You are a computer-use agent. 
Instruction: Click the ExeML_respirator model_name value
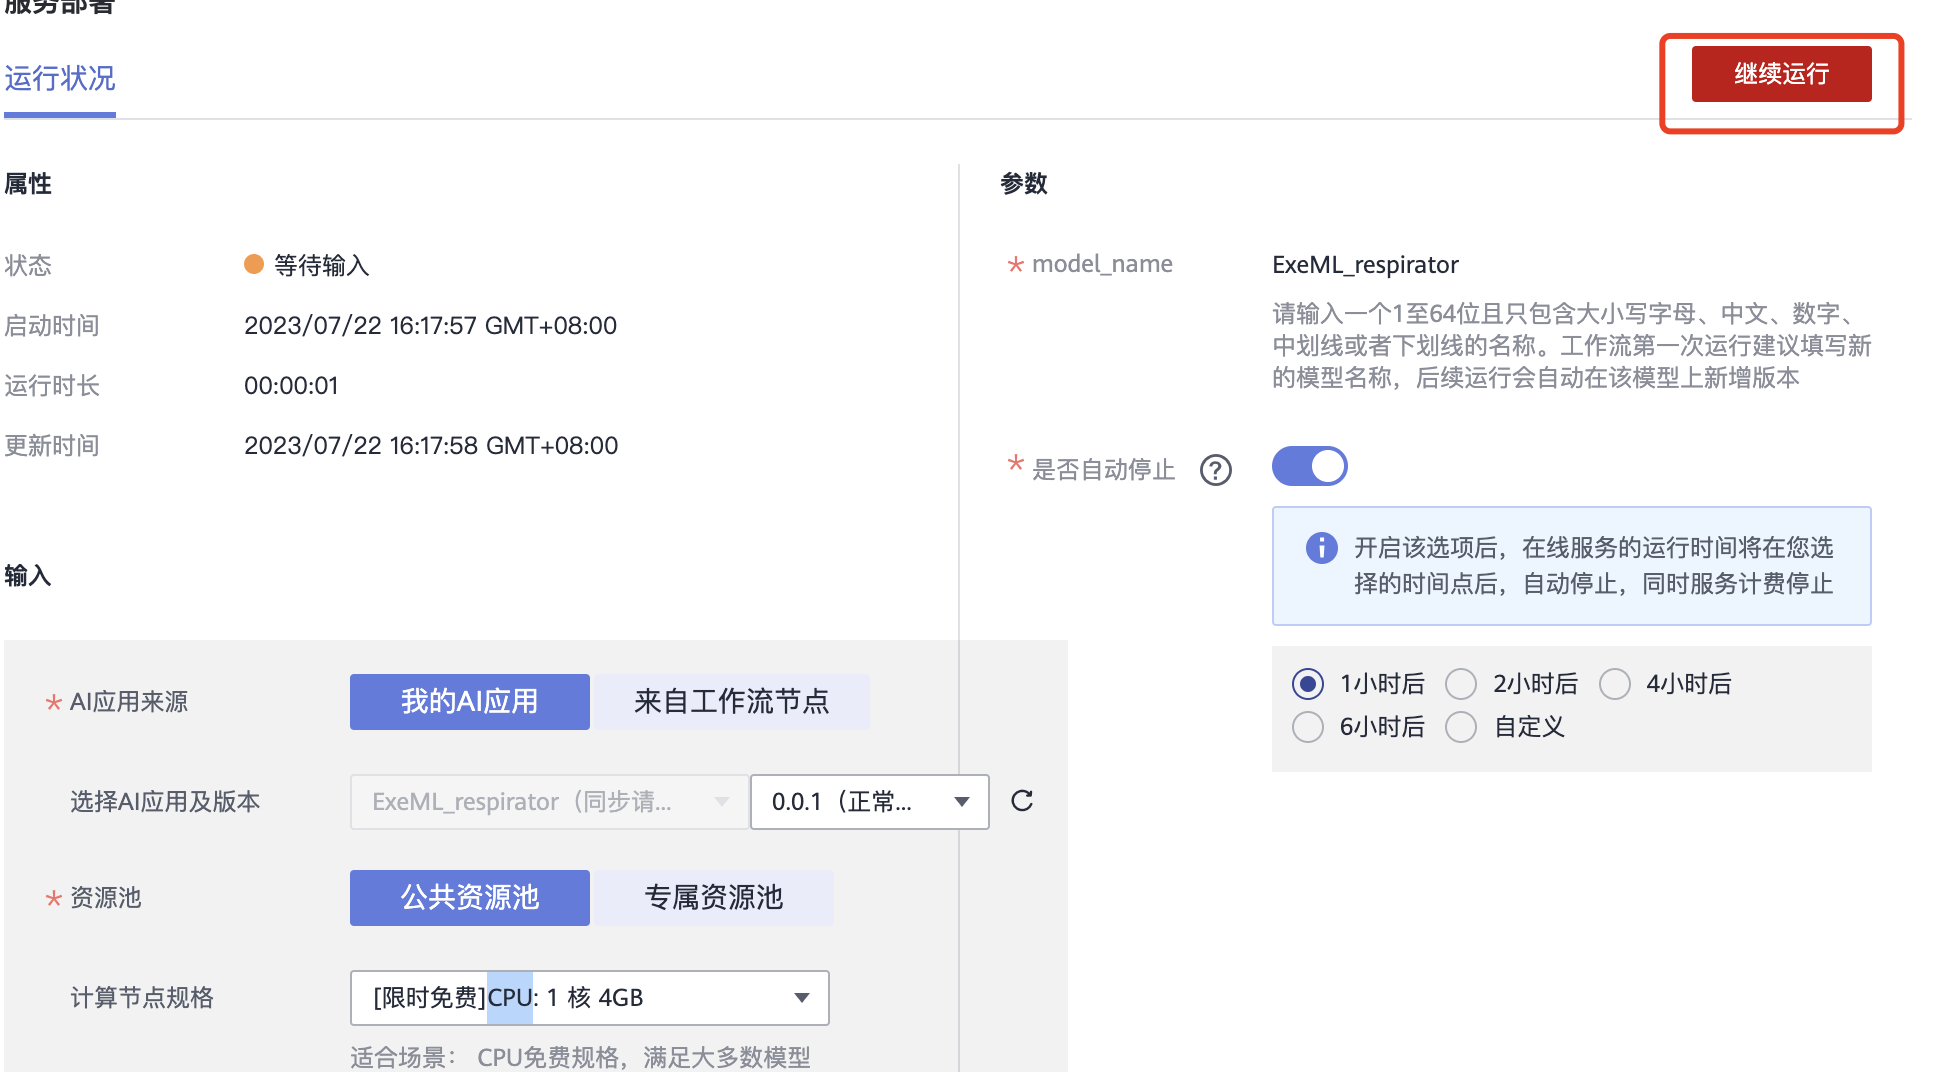1365,265
